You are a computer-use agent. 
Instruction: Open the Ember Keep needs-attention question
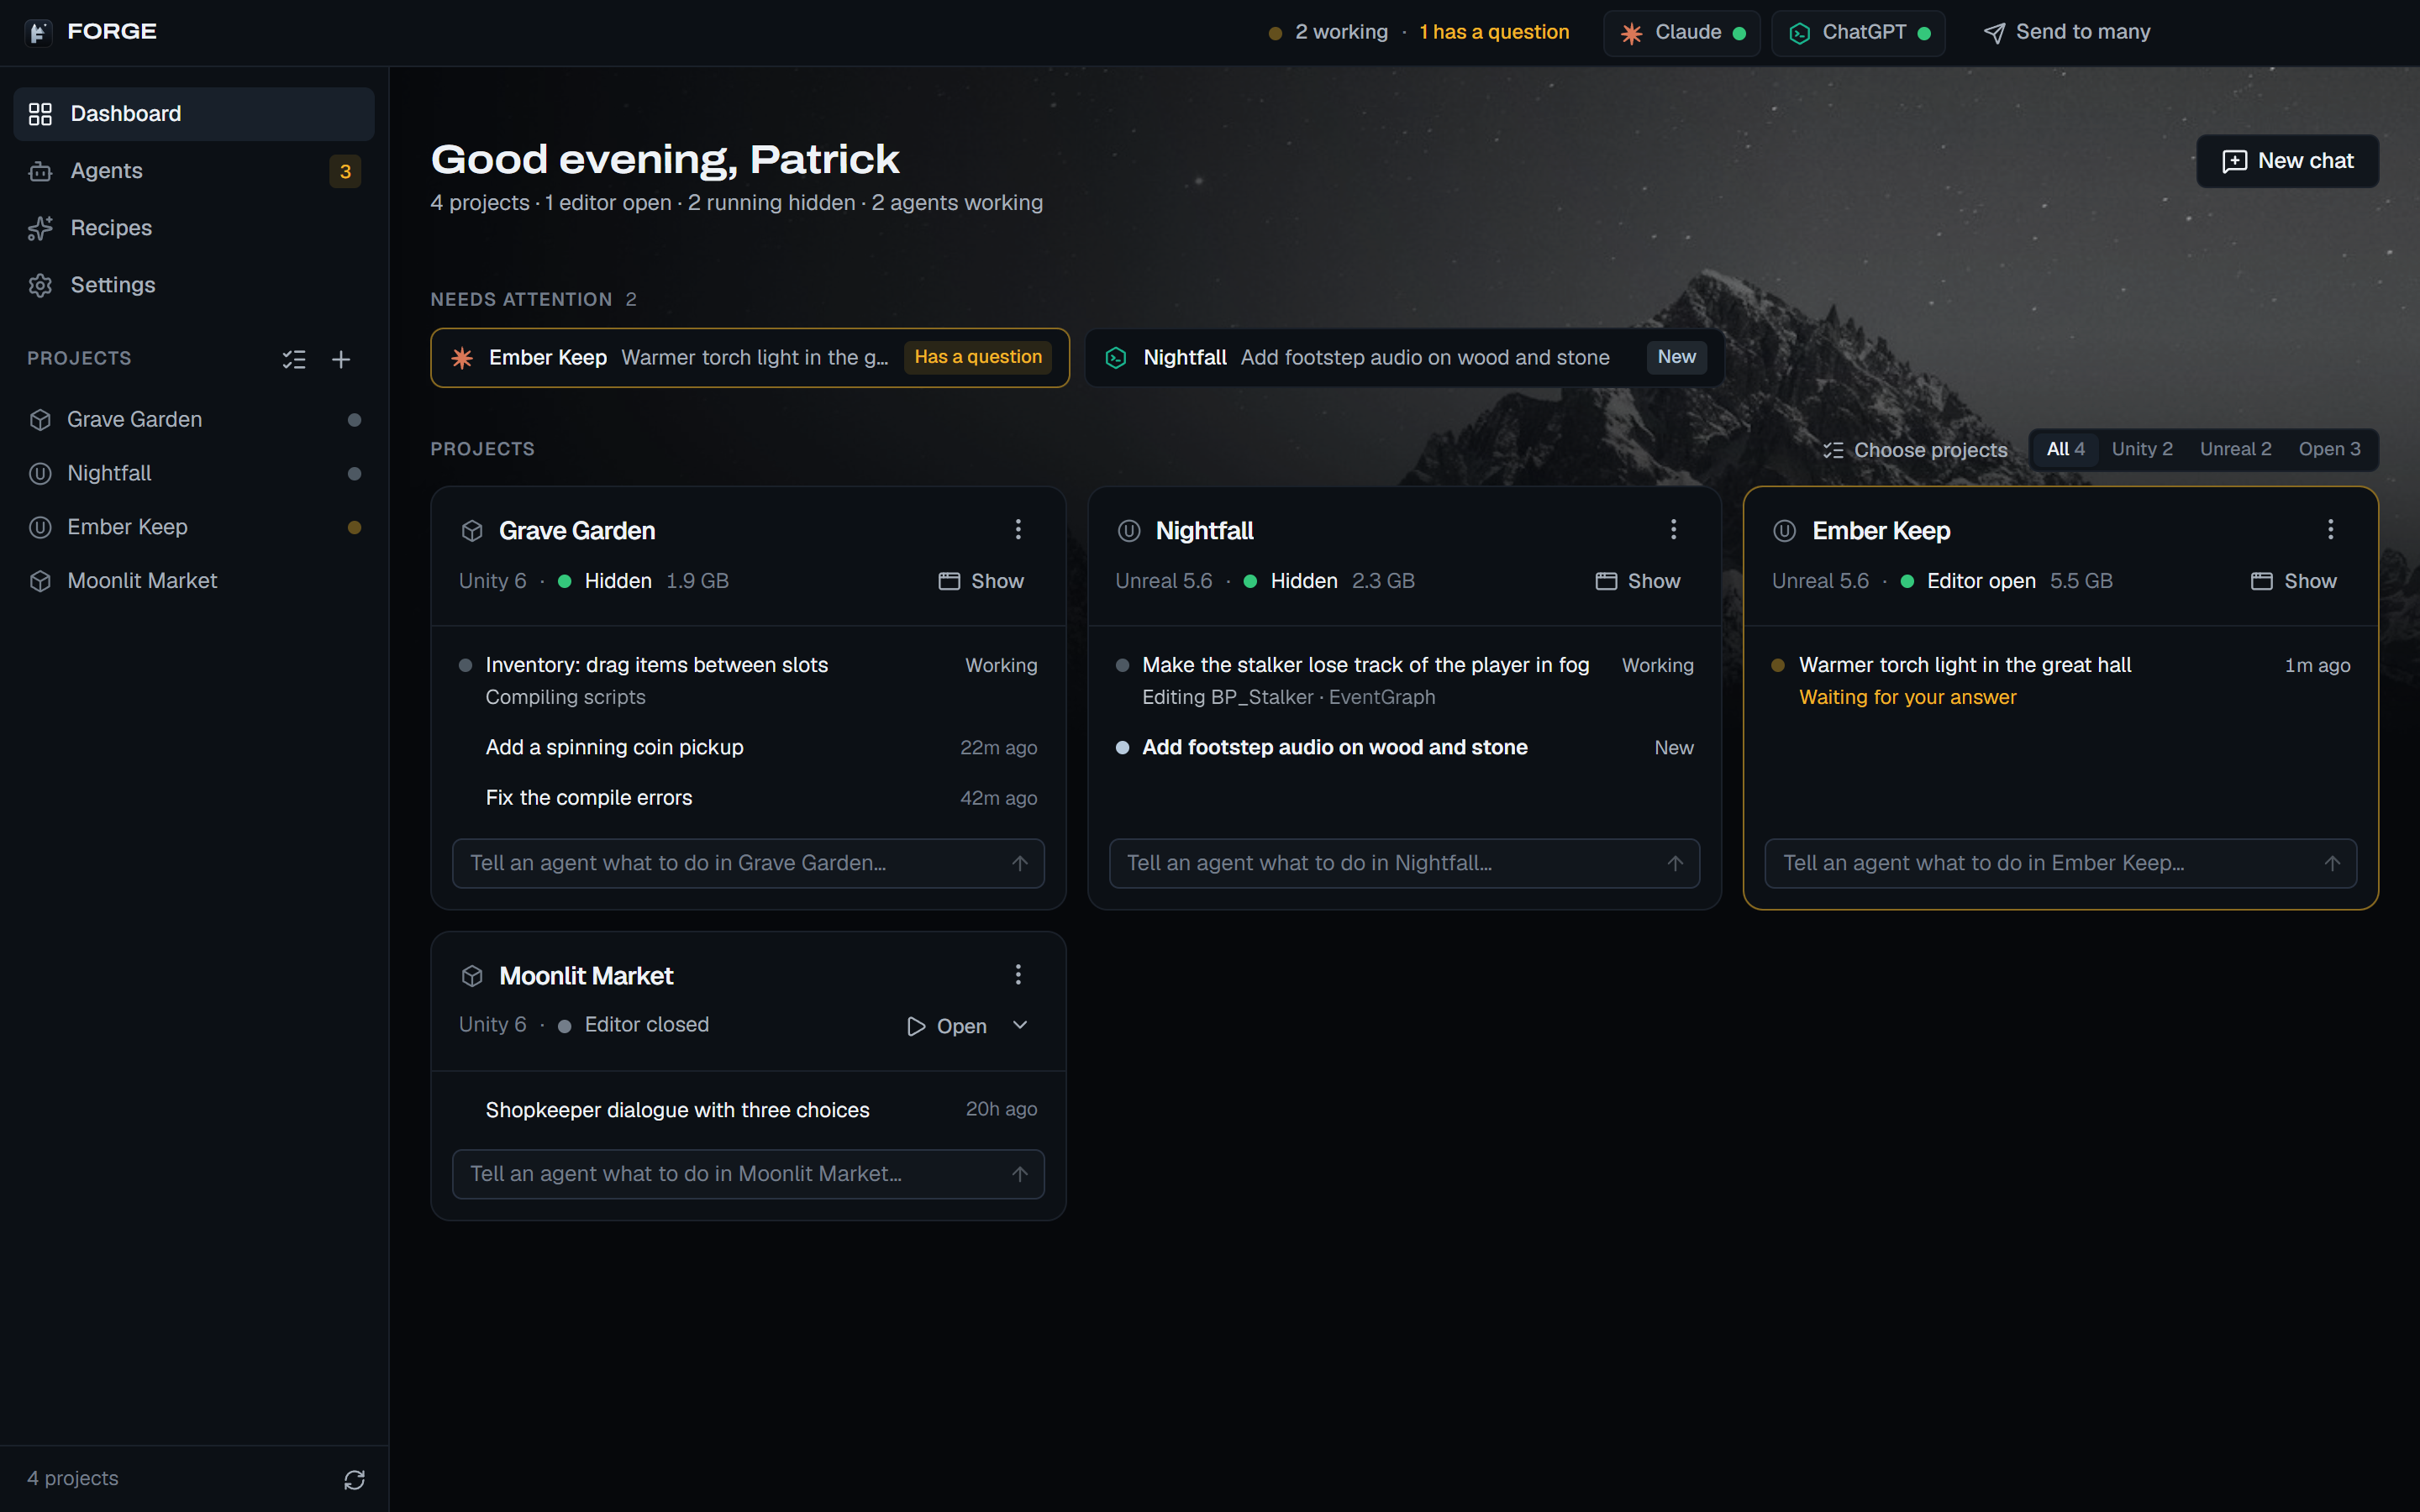(750, 358)
